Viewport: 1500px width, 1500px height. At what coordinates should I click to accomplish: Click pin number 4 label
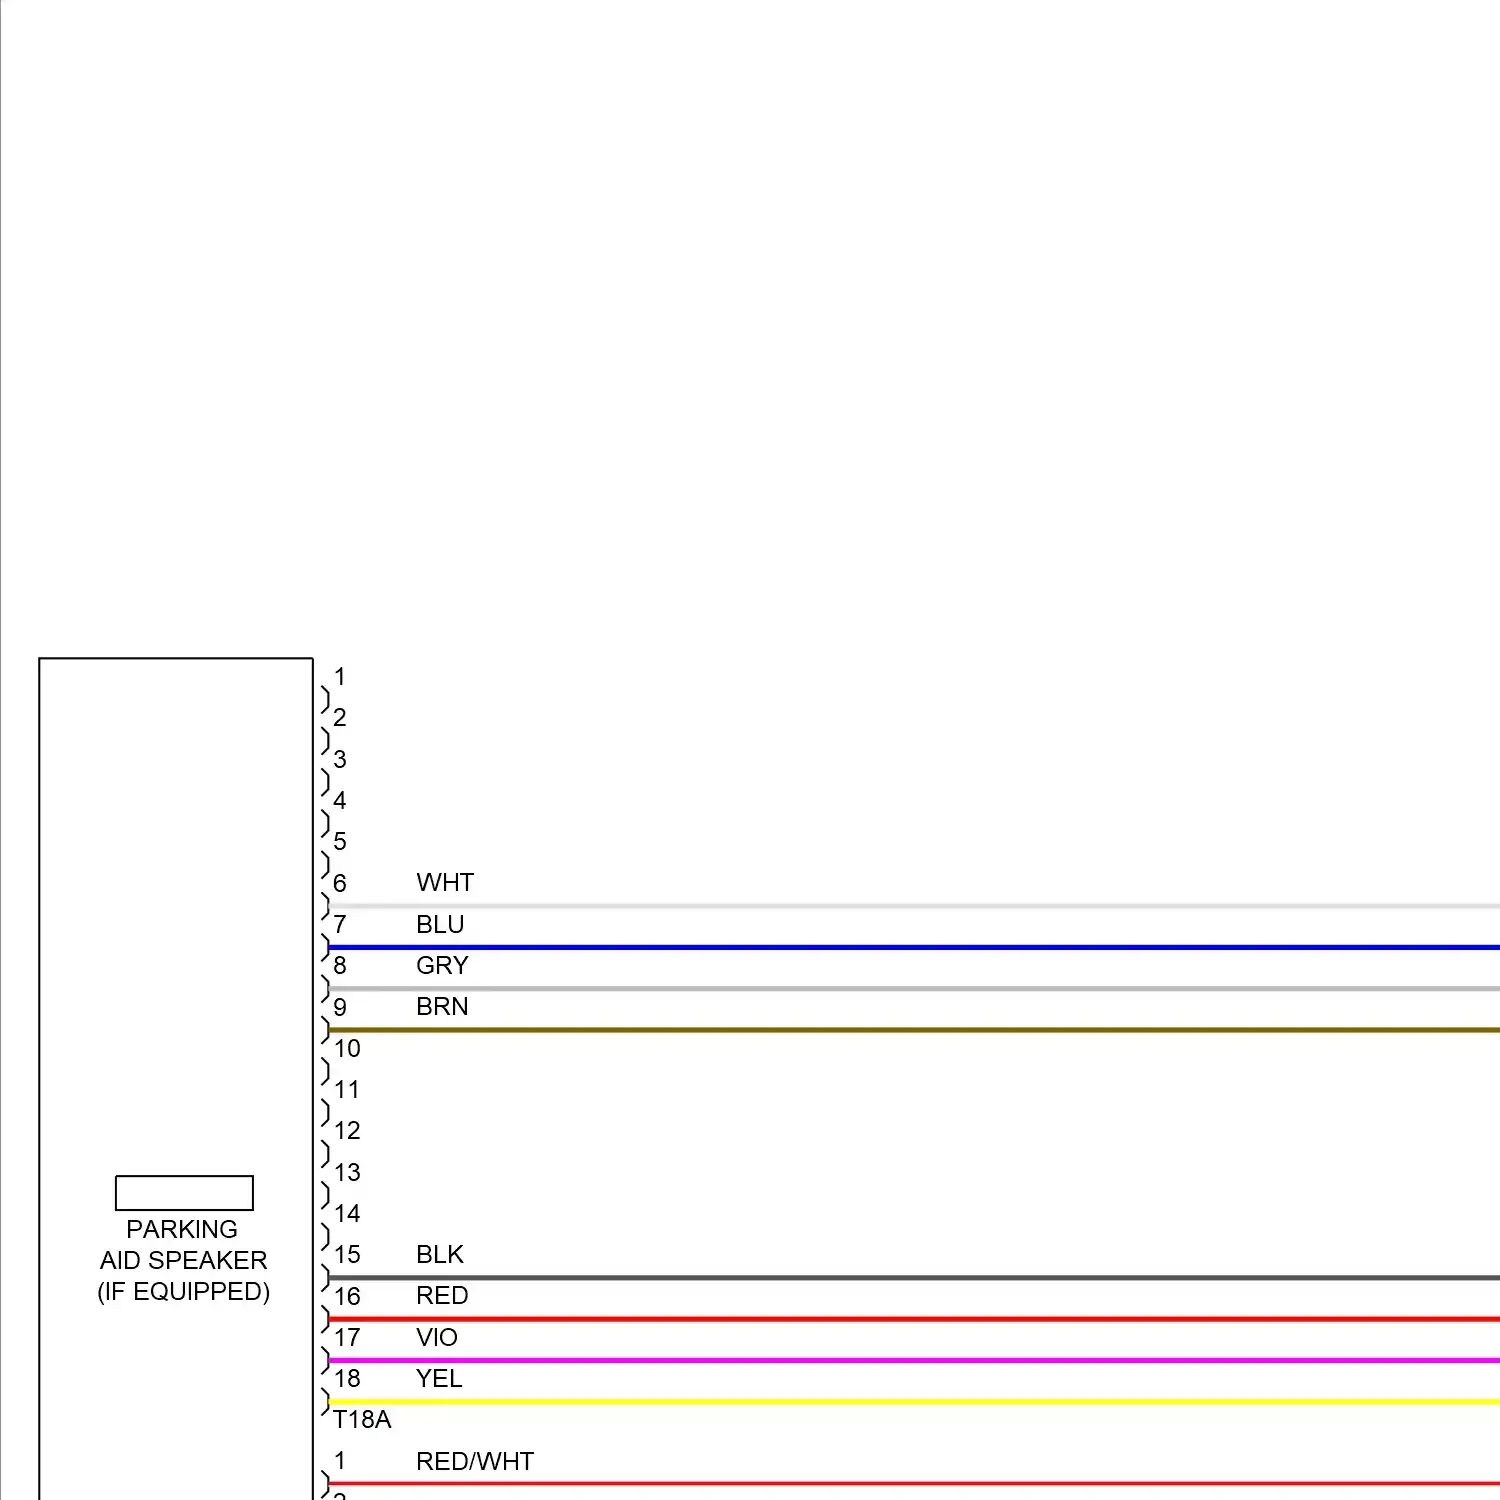tap(340, 800)
